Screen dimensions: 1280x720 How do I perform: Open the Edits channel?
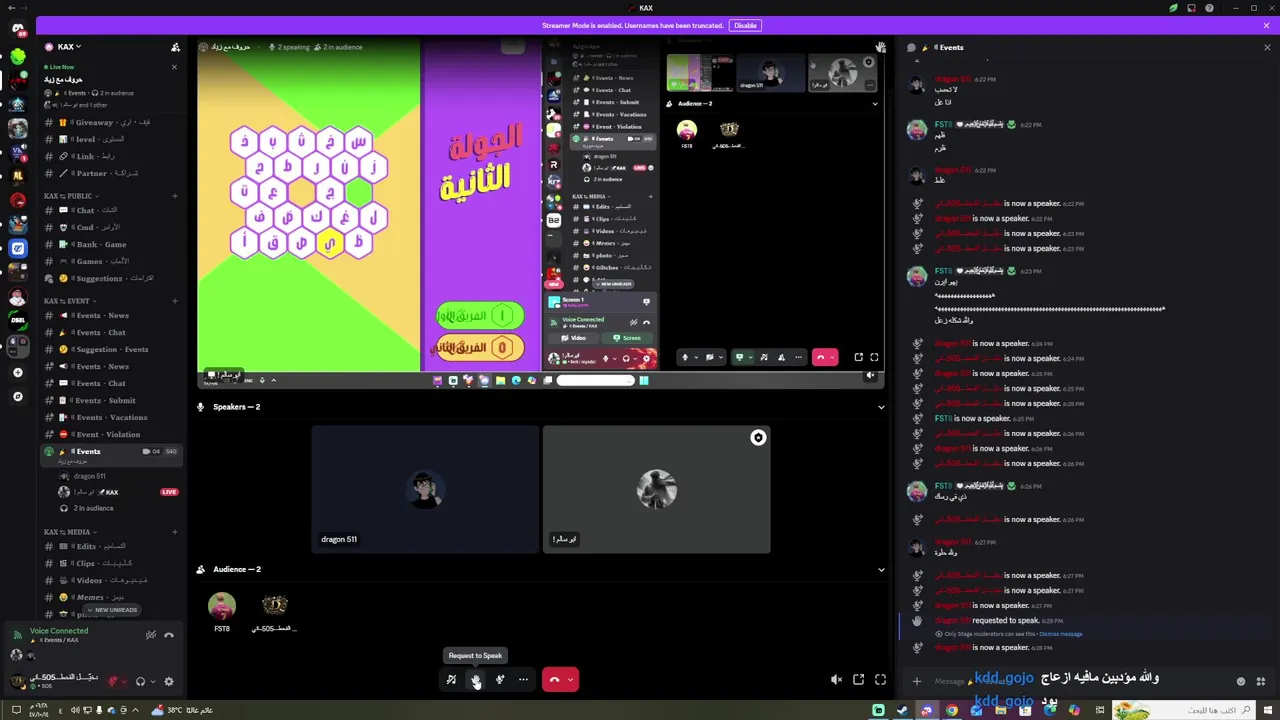pyautogui.click(x=113, y=546)
